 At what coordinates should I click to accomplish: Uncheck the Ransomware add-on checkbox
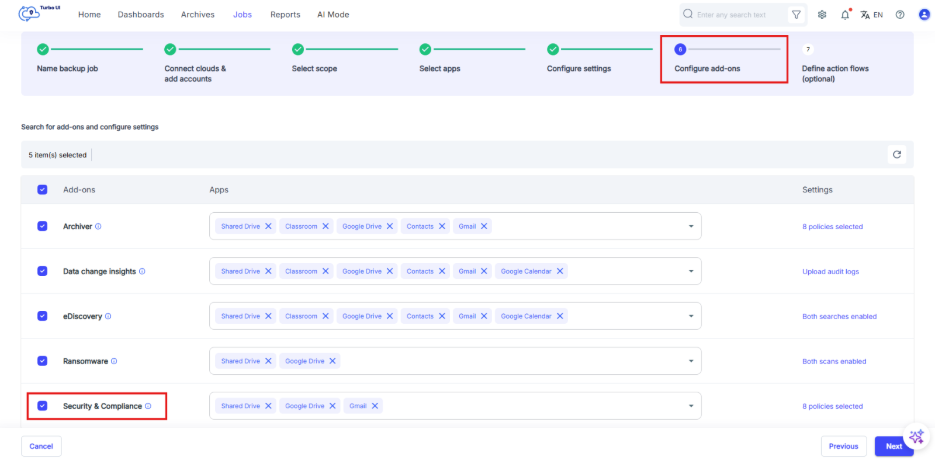(x=42, y=361)
